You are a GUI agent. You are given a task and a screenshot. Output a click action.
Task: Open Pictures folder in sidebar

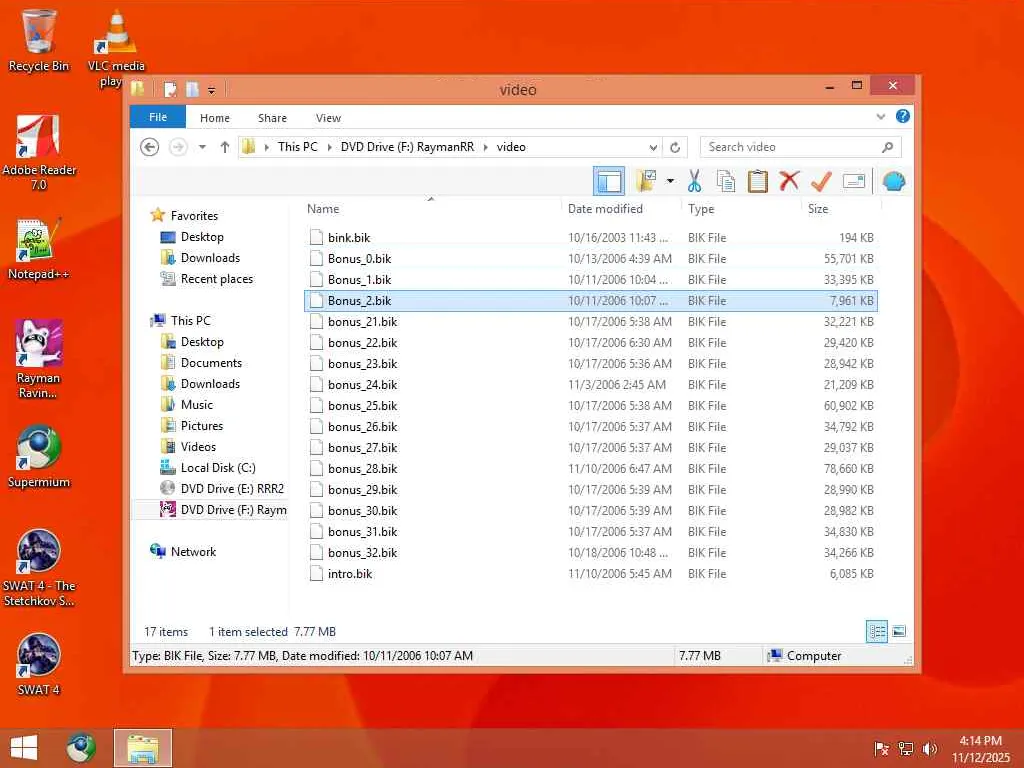pos(202,426)
